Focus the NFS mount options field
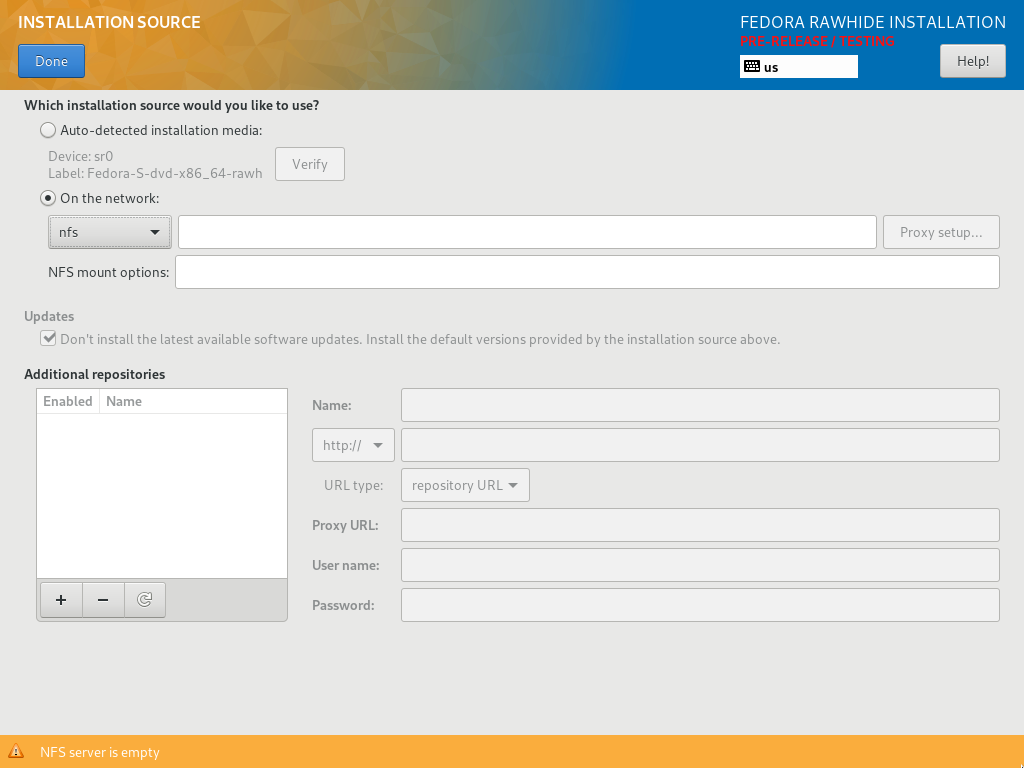 click(x=587, y=272)
